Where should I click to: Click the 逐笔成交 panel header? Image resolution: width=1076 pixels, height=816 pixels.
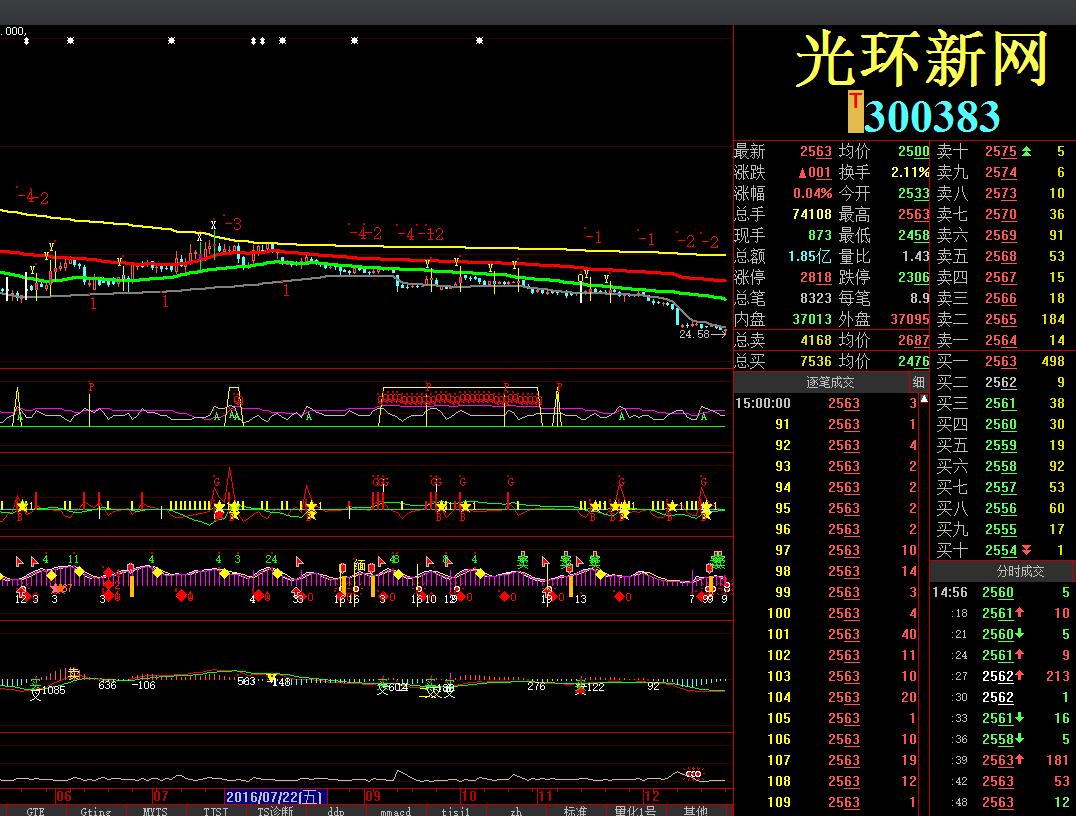click(830, 382)
